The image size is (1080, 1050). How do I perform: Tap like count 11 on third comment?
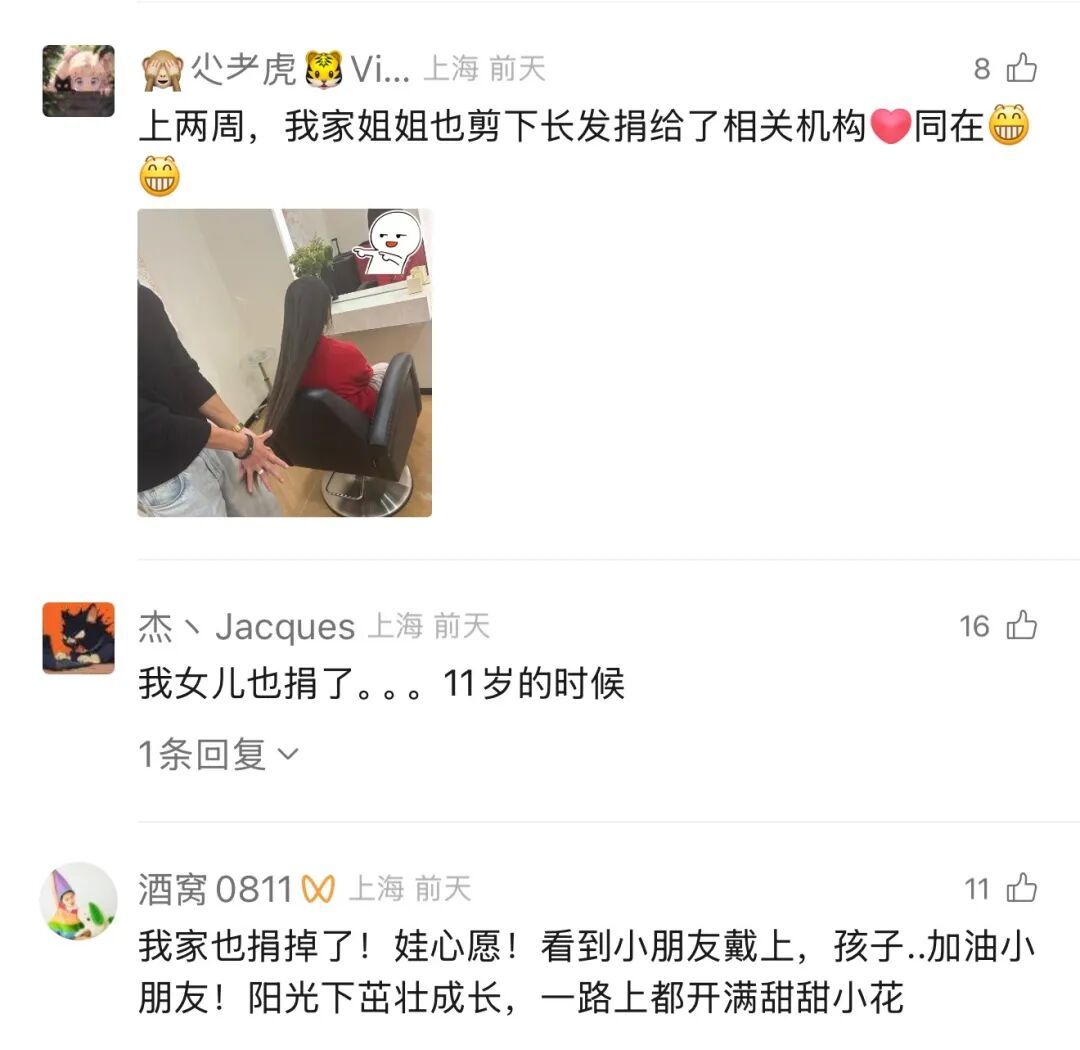[x=977, y=889]
